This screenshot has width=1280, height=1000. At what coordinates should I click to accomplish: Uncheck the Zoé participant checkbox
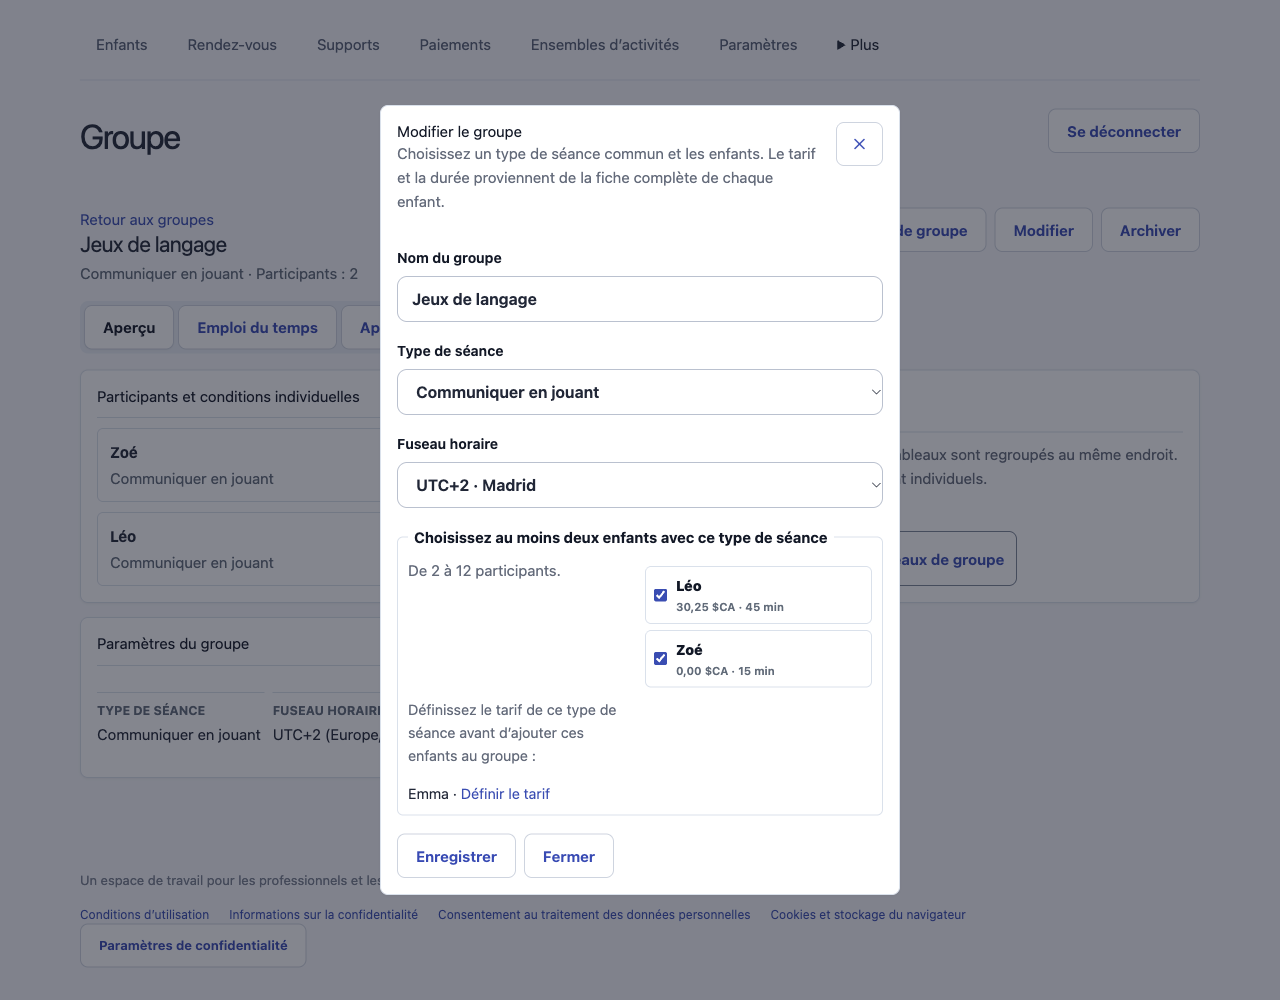pos(660,658)
